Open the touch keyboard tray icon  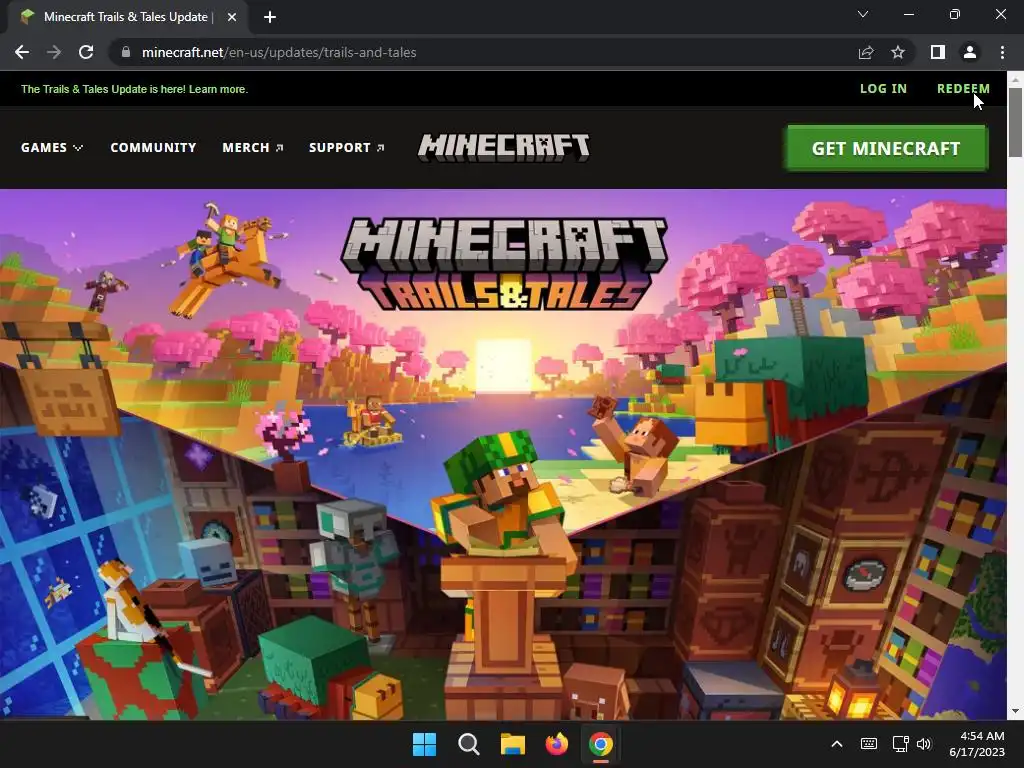coord(869,744)
